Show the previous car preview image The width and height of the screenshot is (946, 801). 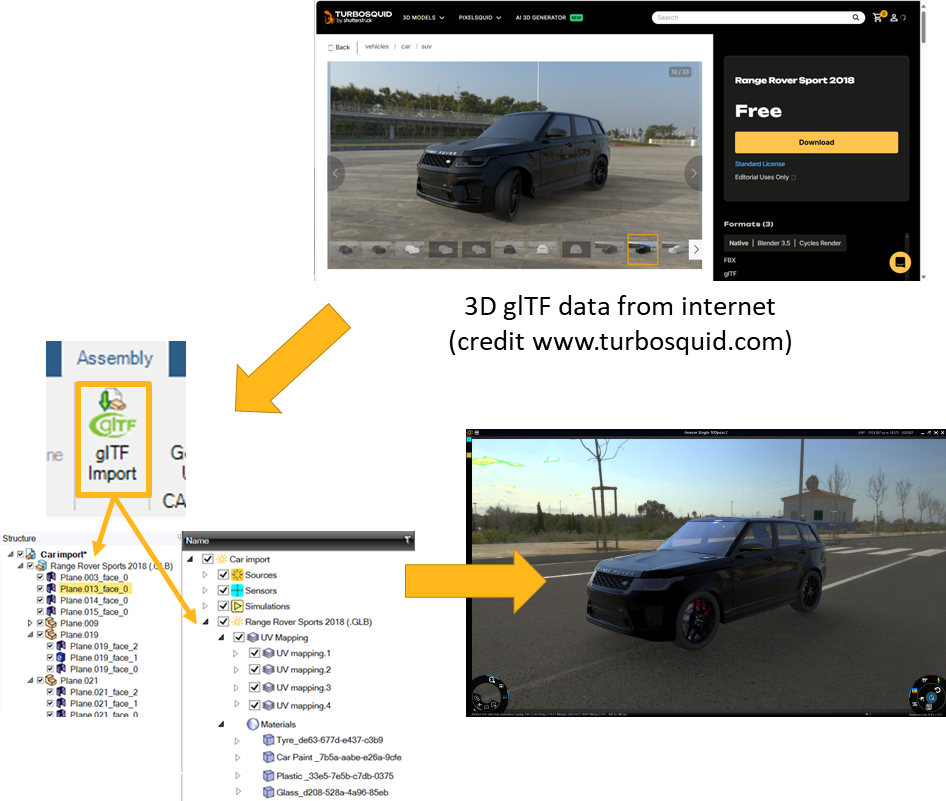tap(336, 173)
